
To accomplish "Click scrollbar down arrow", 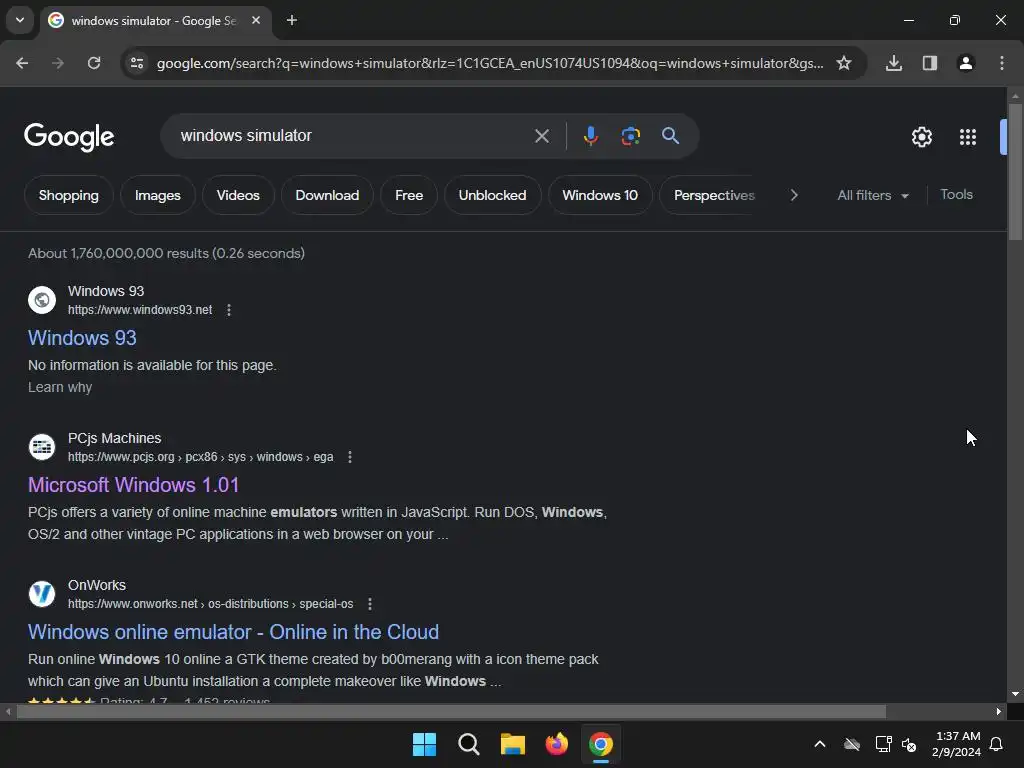I will (x=1015, y=694).
